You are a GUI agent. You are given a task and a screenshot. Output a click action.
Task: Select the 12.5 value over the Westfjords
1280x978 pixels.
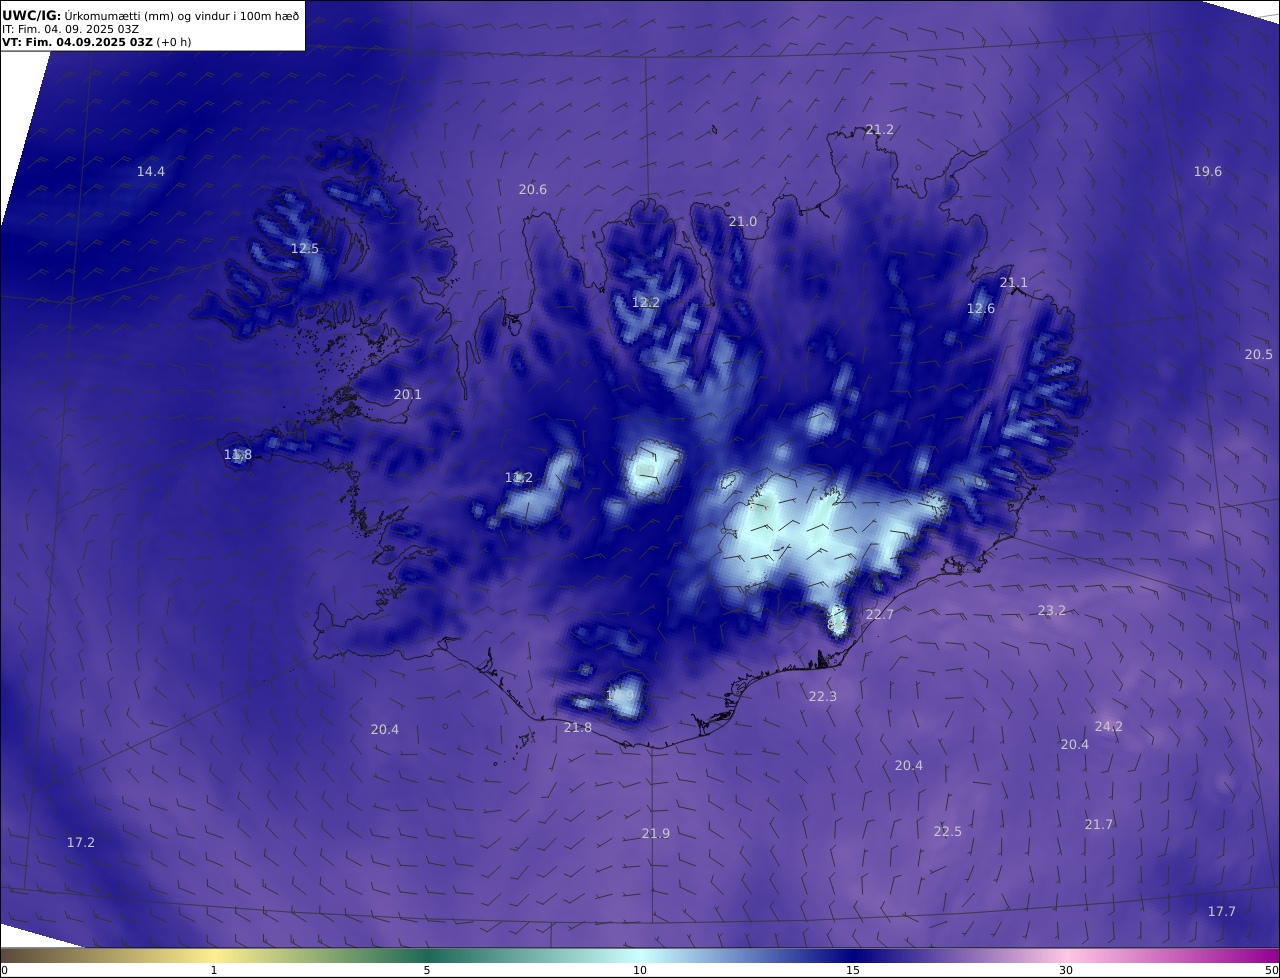tap(305, 249)
